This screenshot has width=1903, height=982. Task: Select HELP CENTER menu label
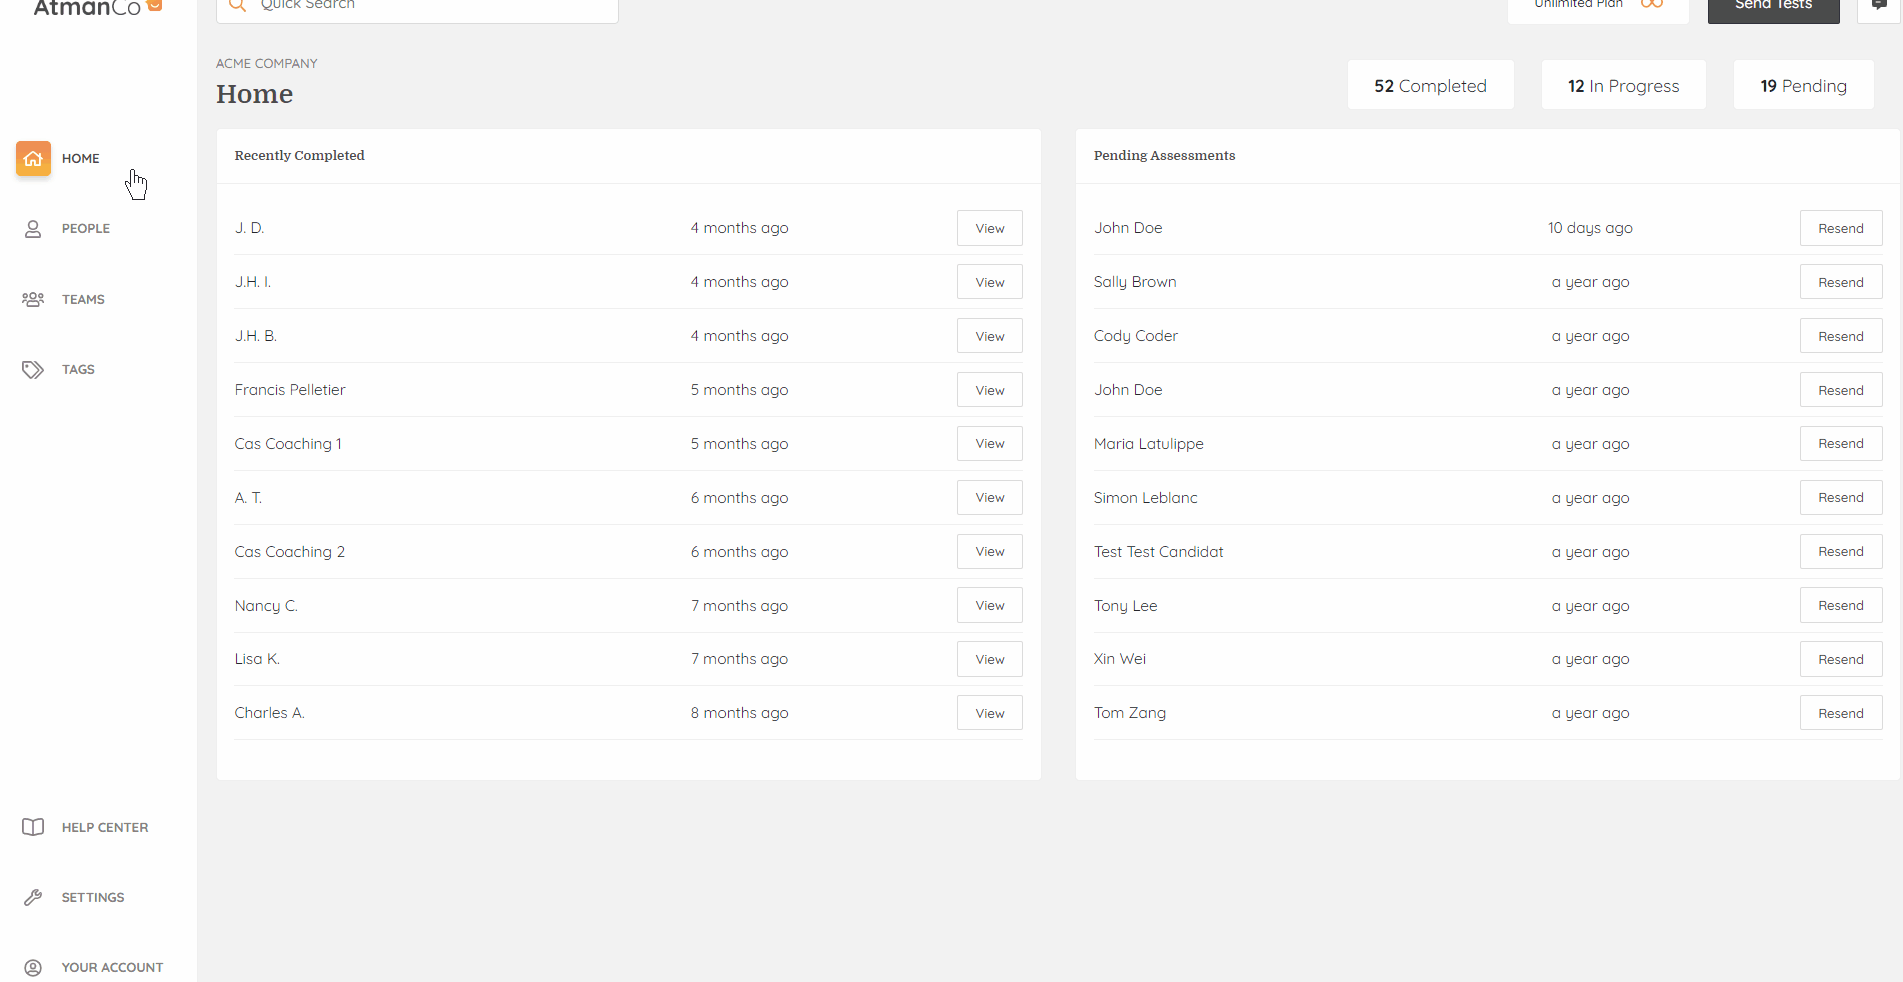[x=105, y=827]
